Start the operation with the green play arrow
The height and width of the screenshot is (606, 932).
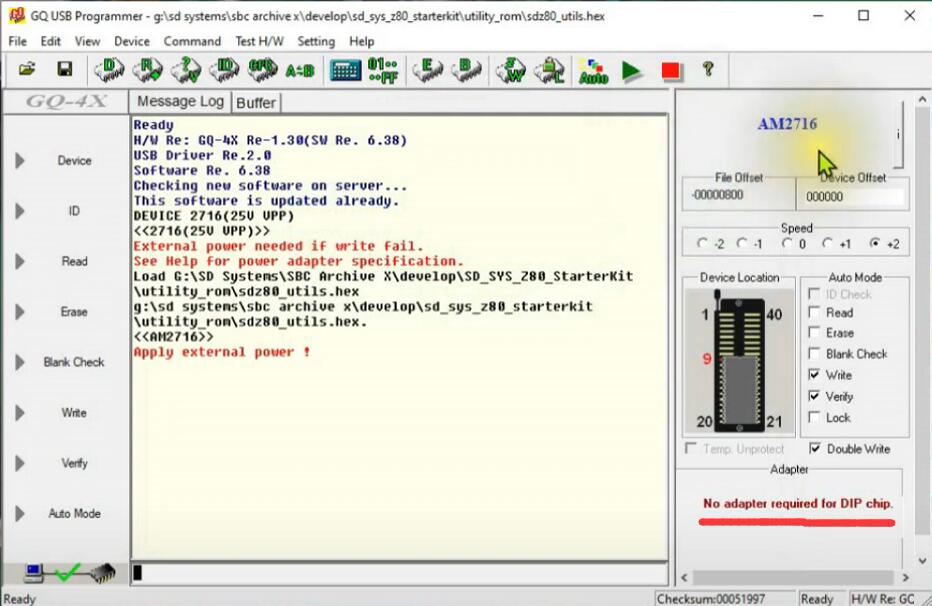pos(632,71)
